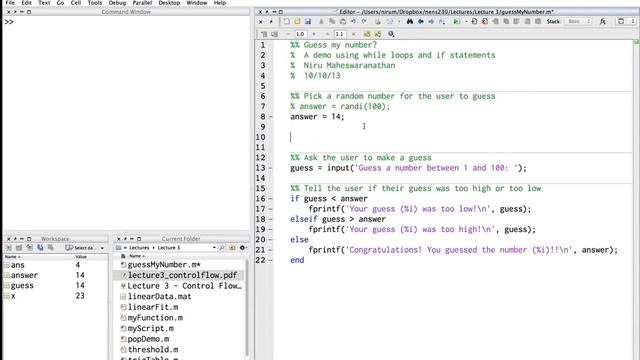Viewport: 640px width, 360px height.
Task: Click the set breakpoint icon in Editor toolbar
Action: 474,22
